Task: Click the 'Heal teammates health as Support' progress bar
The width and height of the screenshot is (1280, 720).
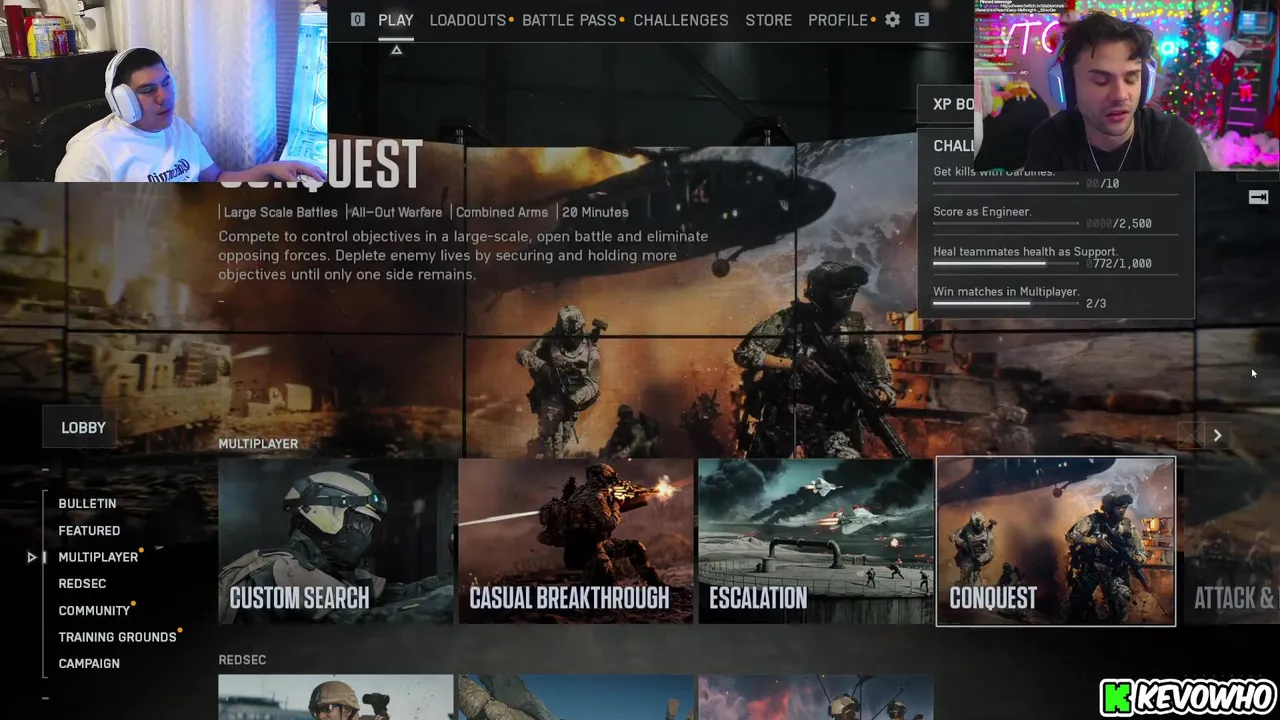Action: [1006, 264]
